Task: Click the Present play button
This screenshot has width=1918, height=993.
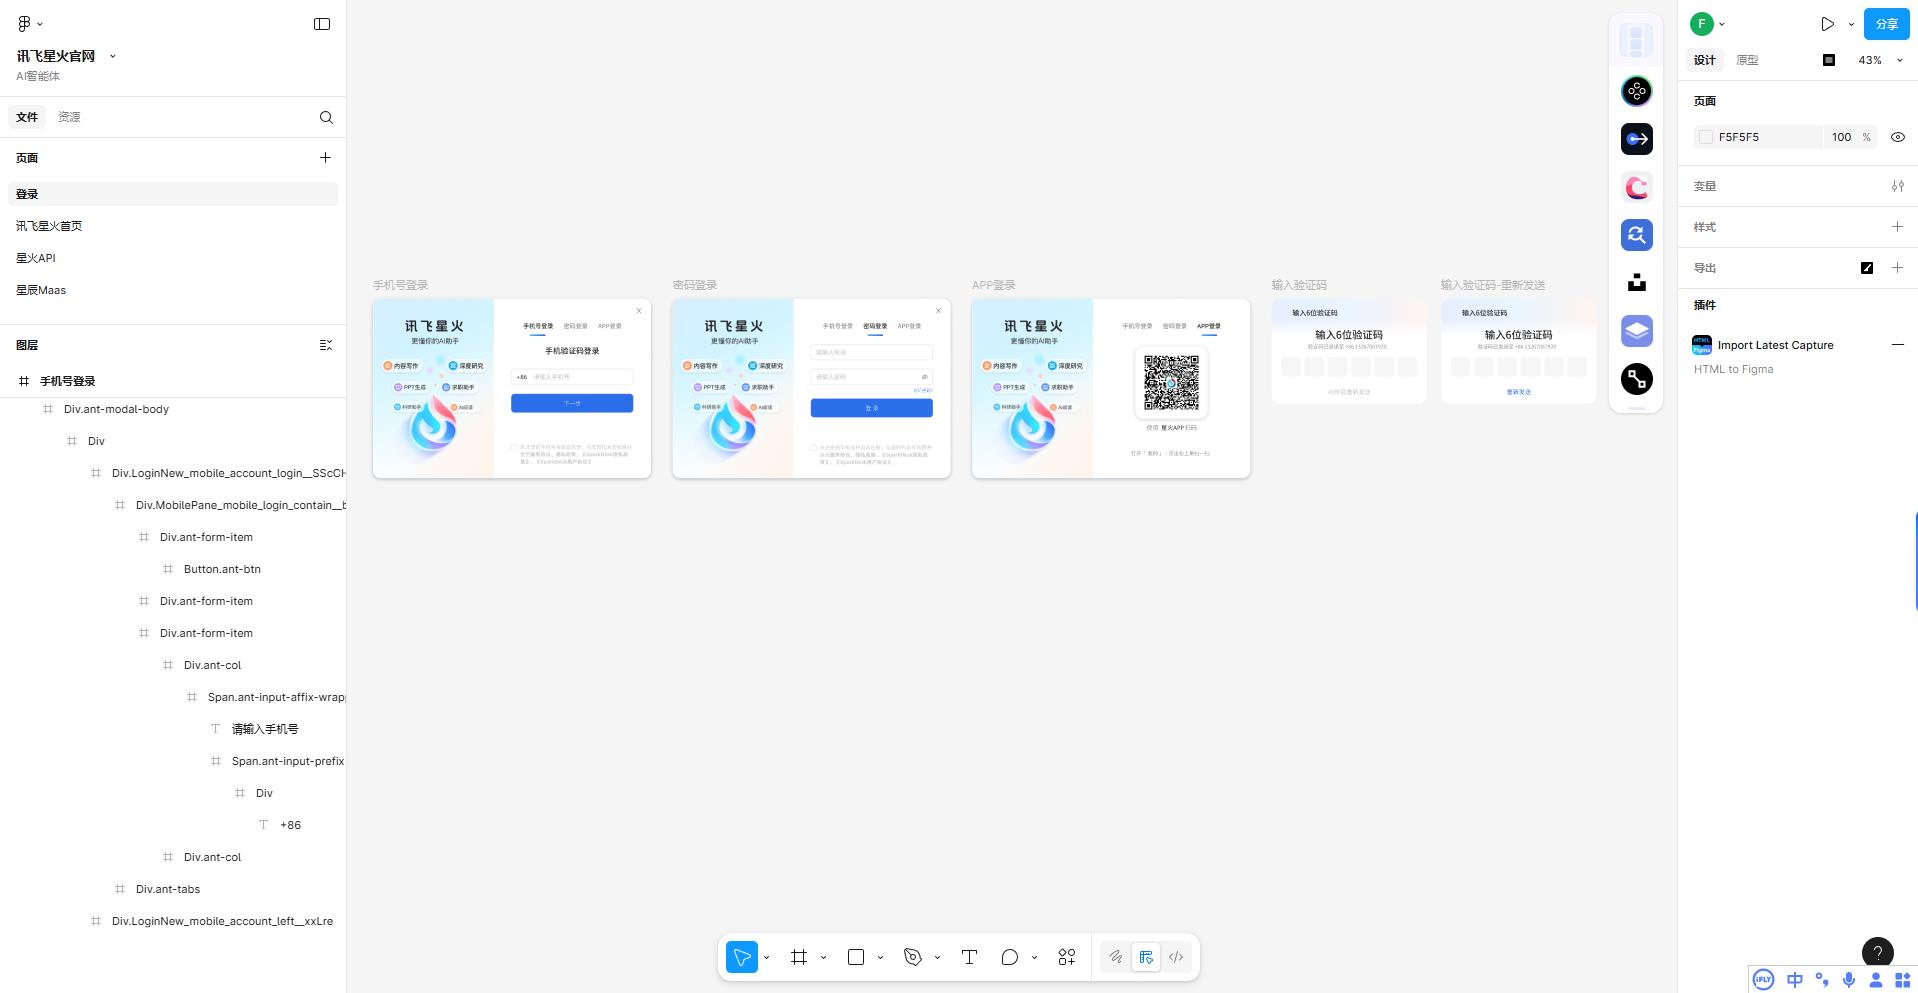Action: pos(1827,24)
